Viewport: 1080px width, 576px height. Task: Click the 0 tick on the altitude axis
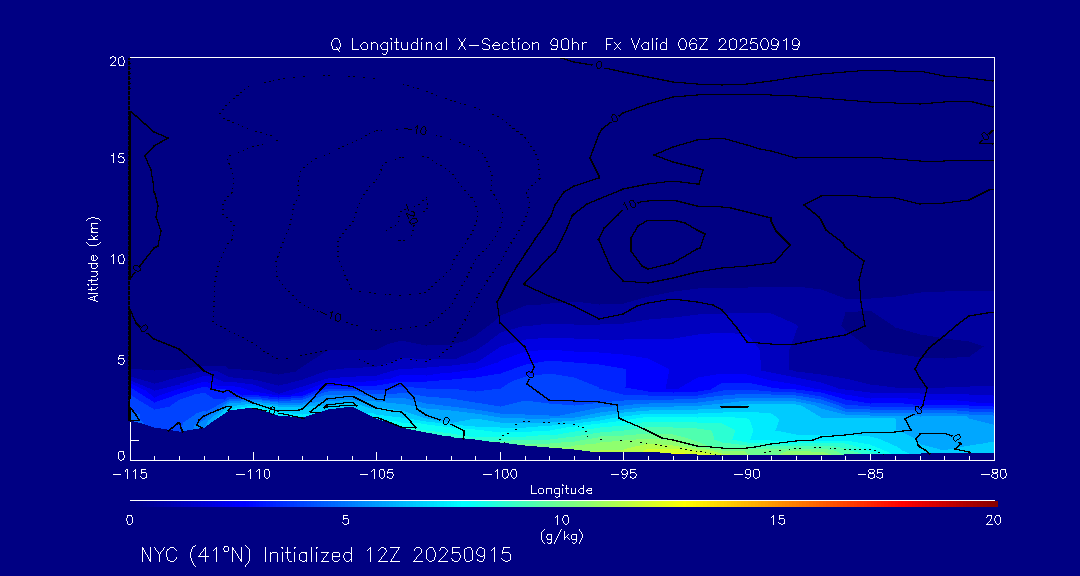(120, 455)
